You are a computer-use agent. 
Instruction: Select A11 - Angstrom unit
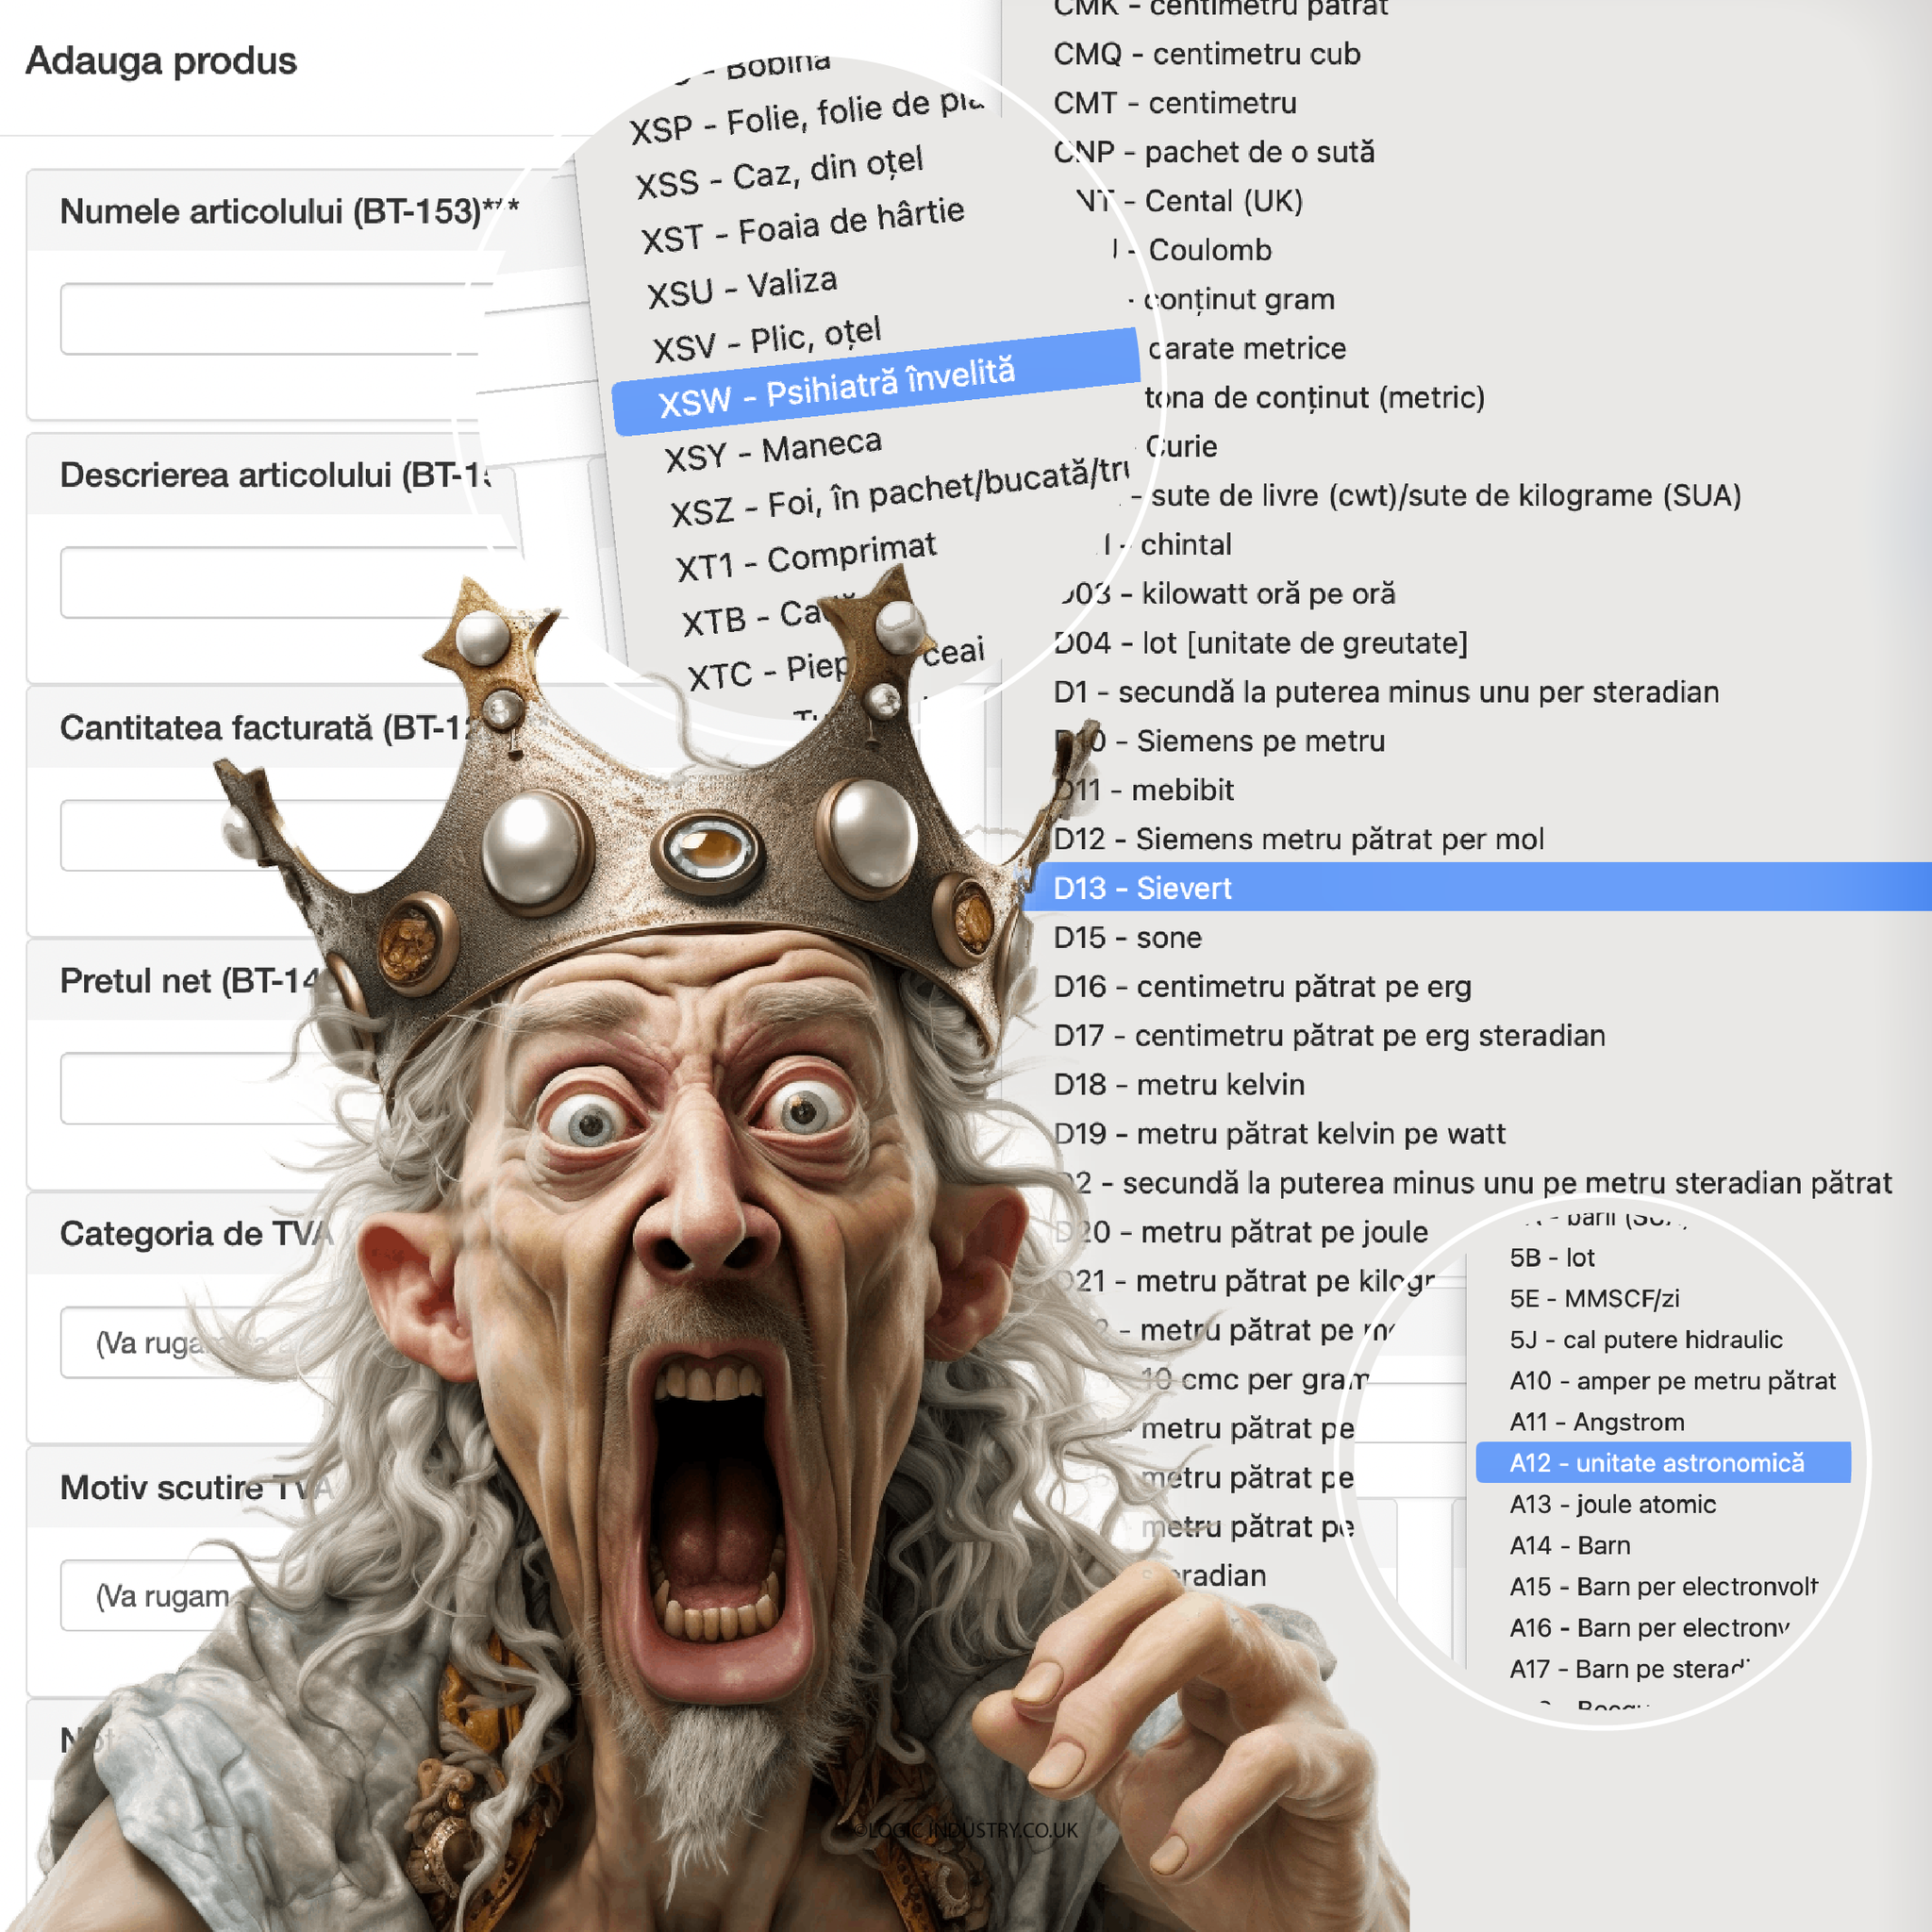1596,1422
